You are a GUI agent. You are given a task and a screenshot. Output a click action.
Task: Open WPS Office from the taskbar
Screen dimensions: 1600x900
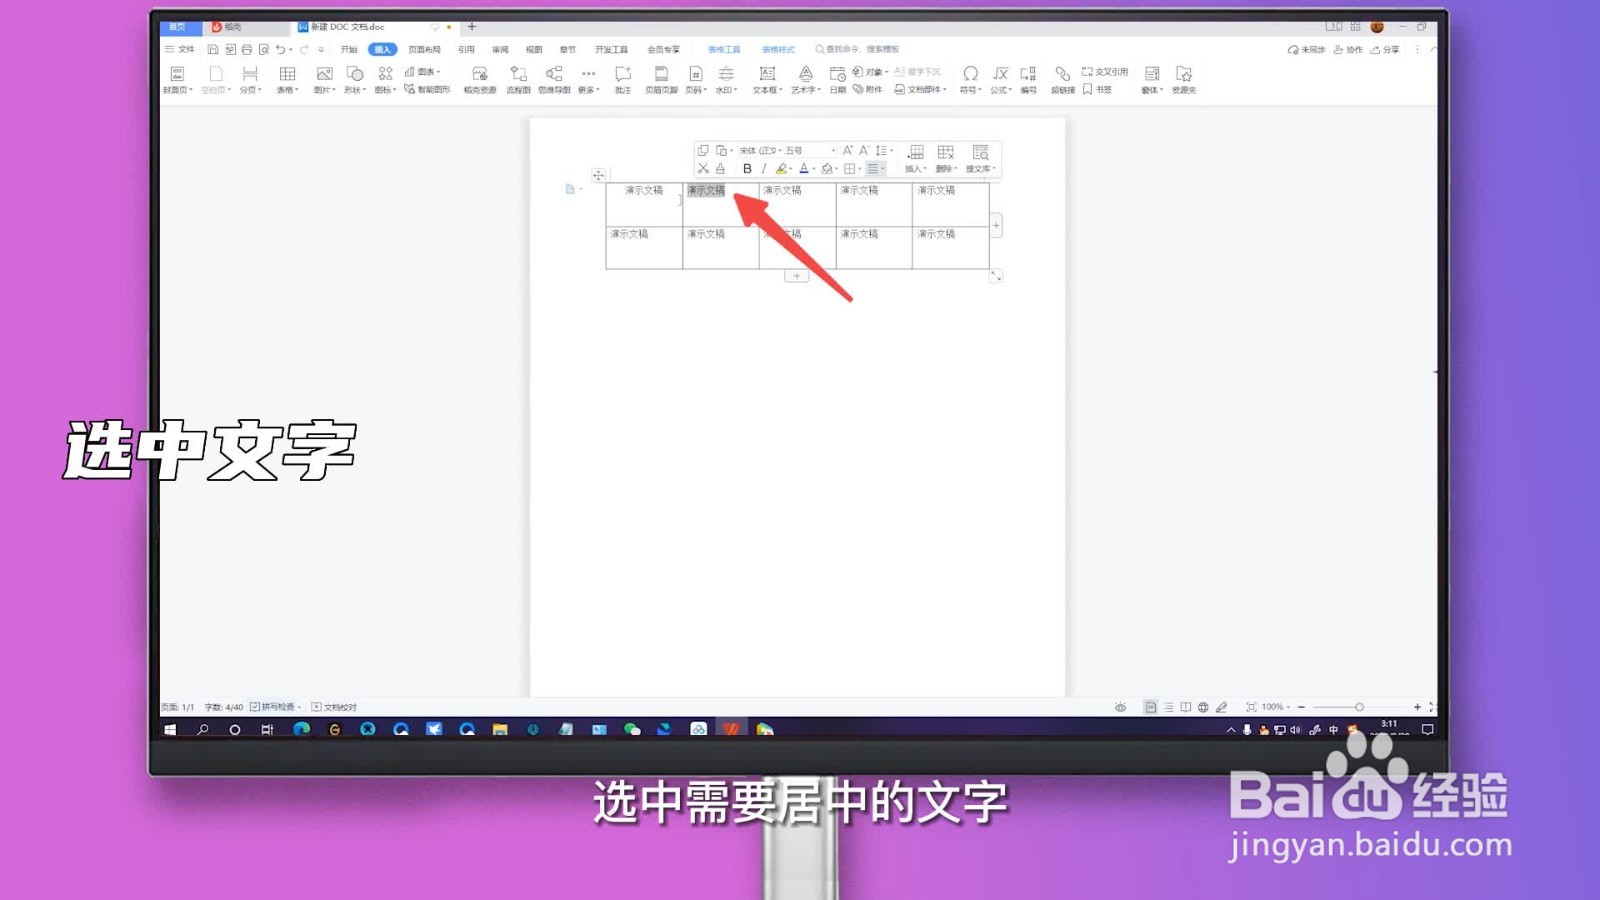point(733,729)
